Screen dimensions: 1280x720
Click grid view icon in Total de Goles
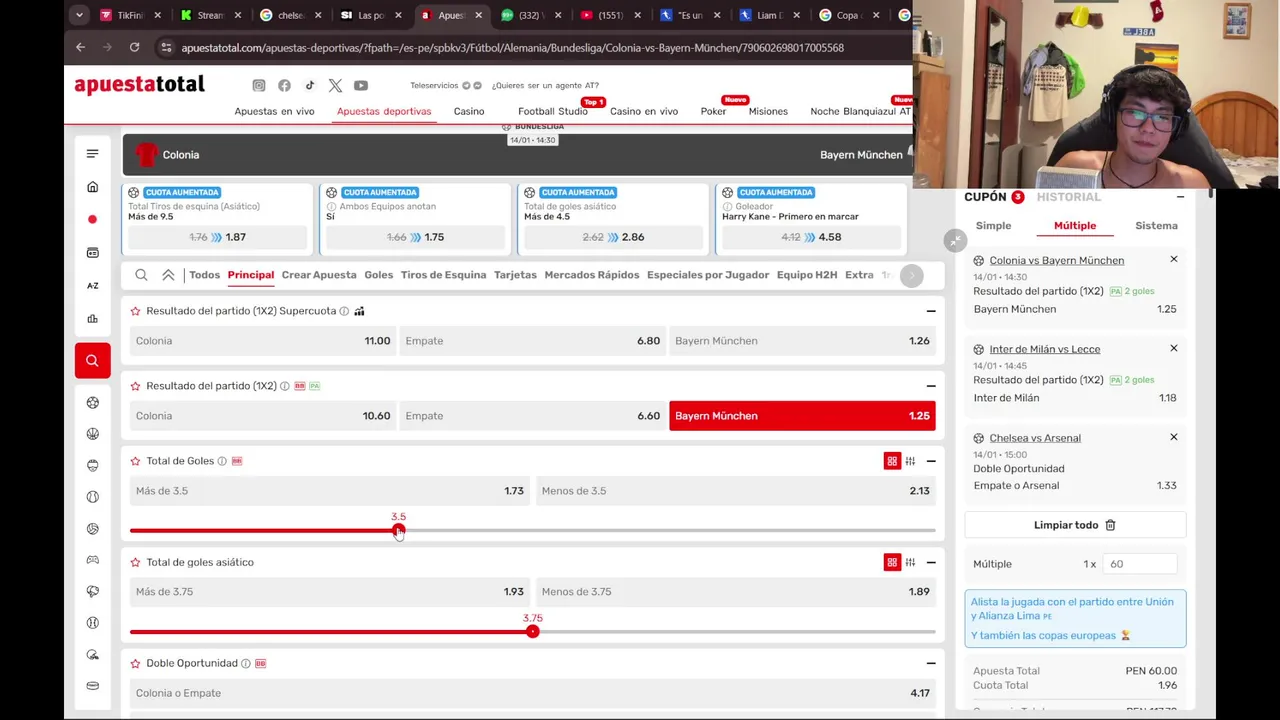point(892,461)
